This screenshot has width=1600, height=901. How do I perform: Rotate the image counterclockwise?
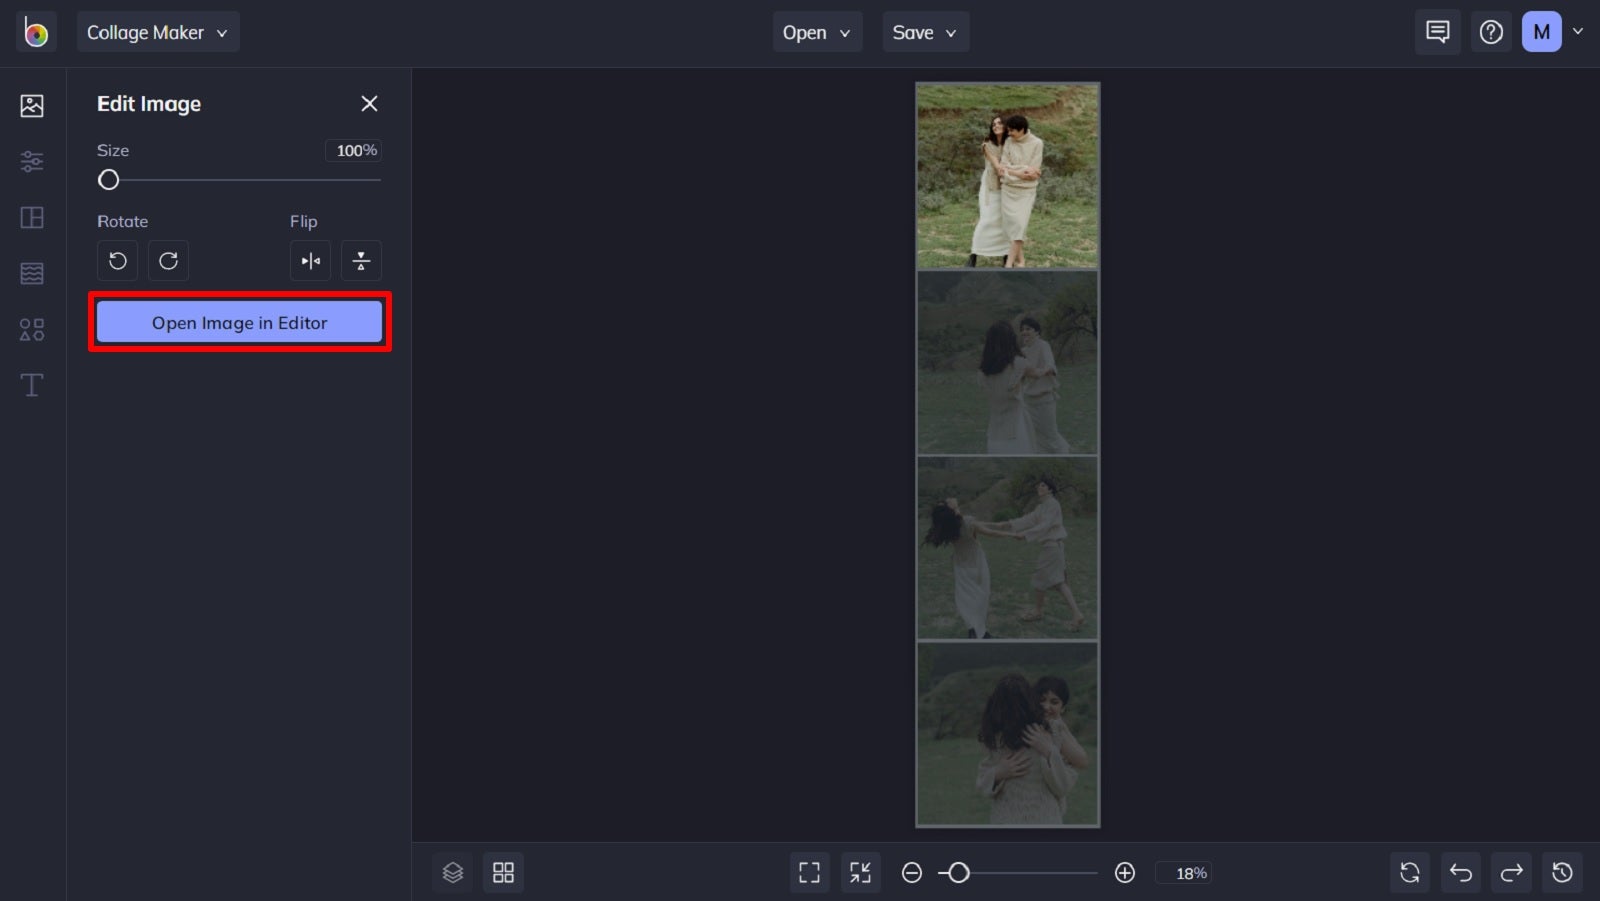[x=117, y=260]
